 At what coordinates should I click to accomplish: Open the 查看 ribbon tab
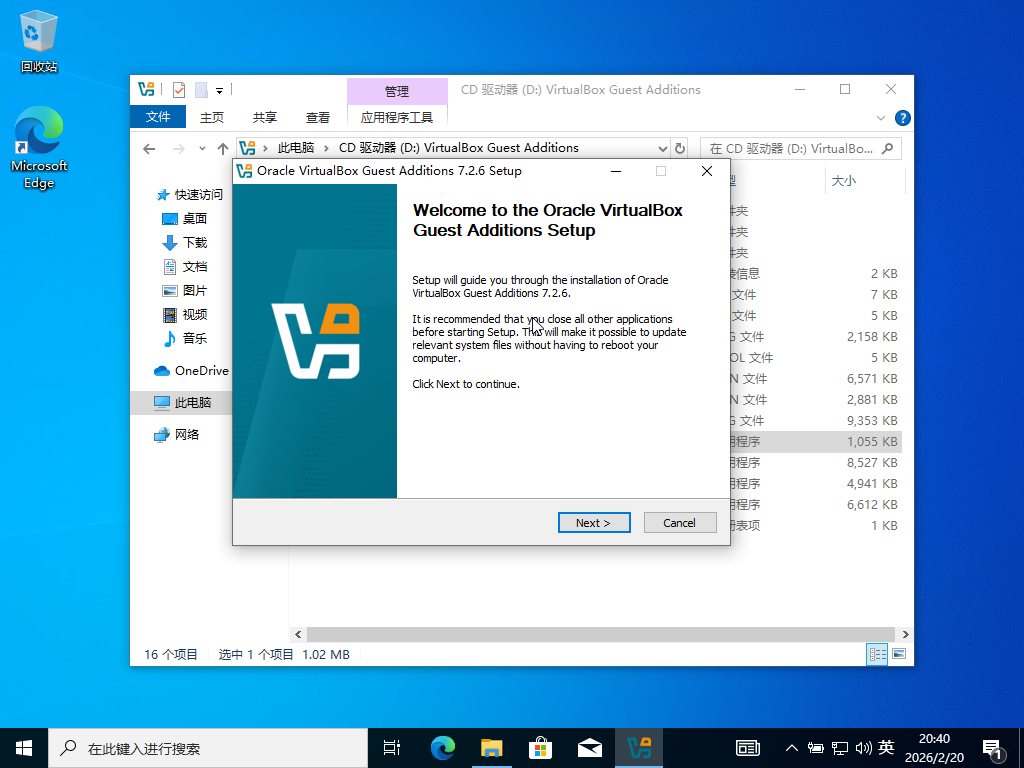318,117
